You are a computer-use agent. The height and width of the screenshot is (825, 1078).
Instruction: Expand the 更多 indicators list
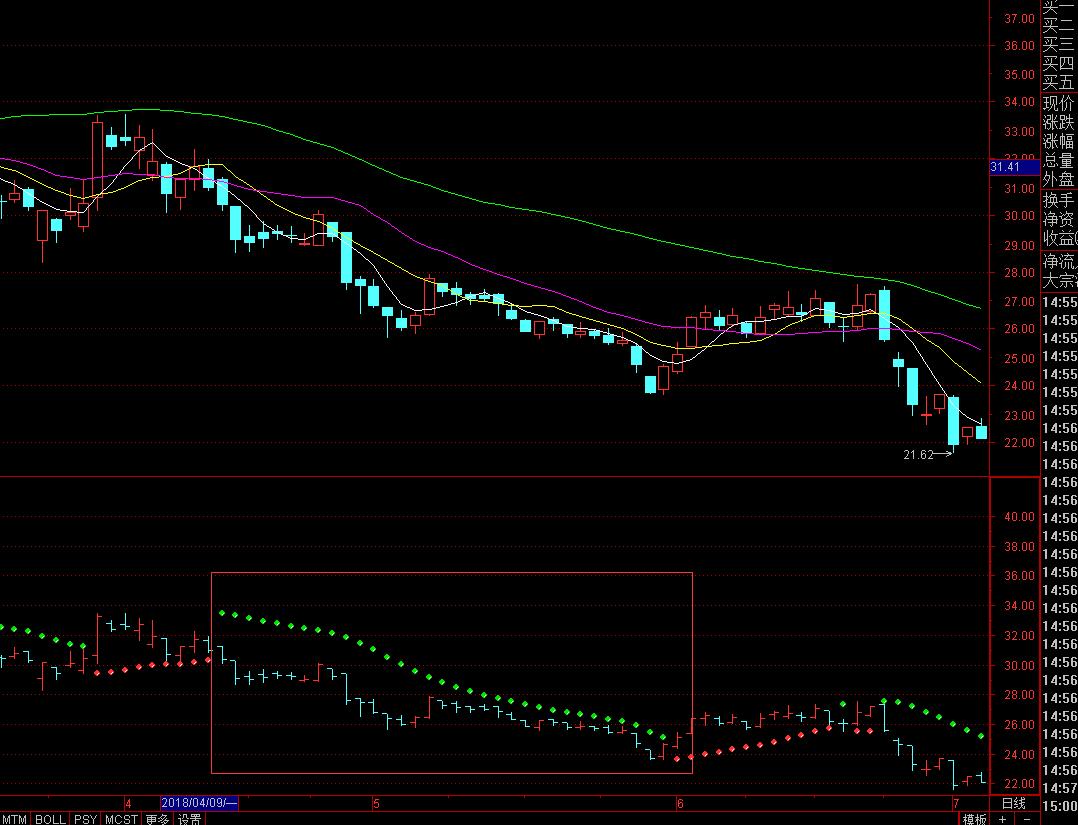click(x=157, y=819)
